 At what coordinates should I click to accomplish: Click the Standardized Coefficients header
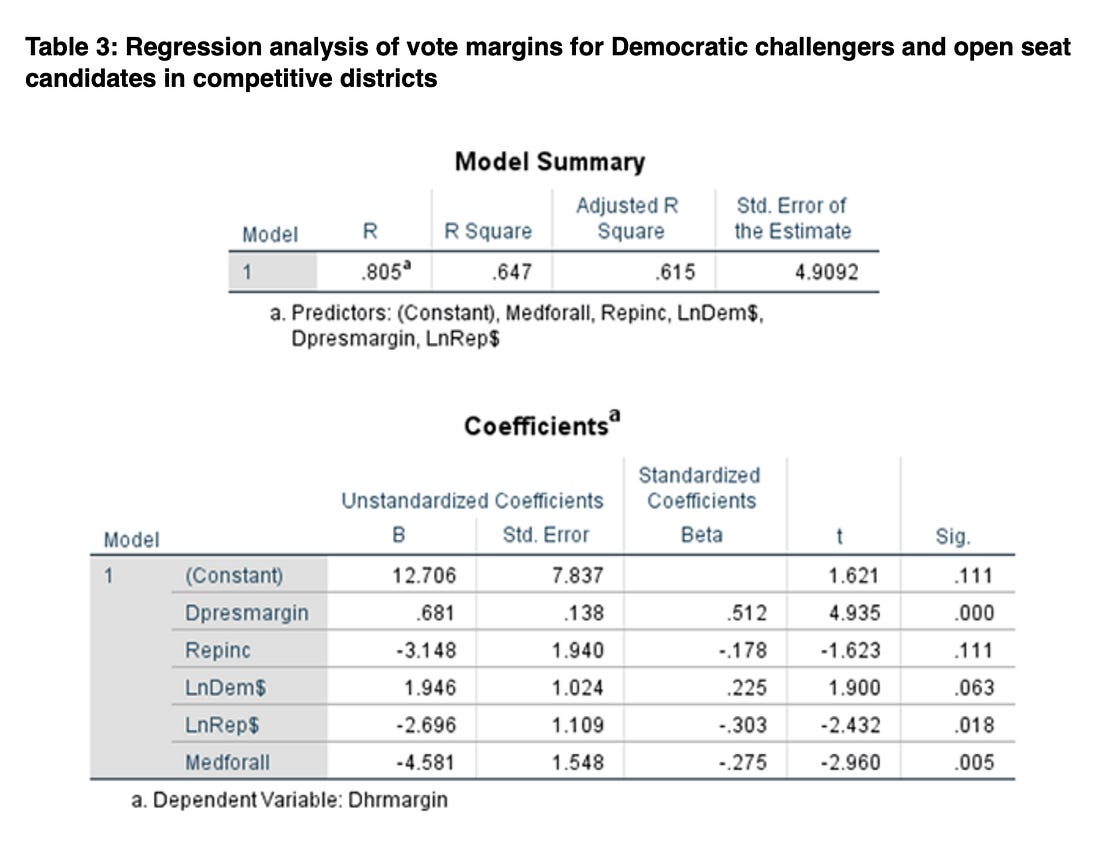click(x=700, y=488)
